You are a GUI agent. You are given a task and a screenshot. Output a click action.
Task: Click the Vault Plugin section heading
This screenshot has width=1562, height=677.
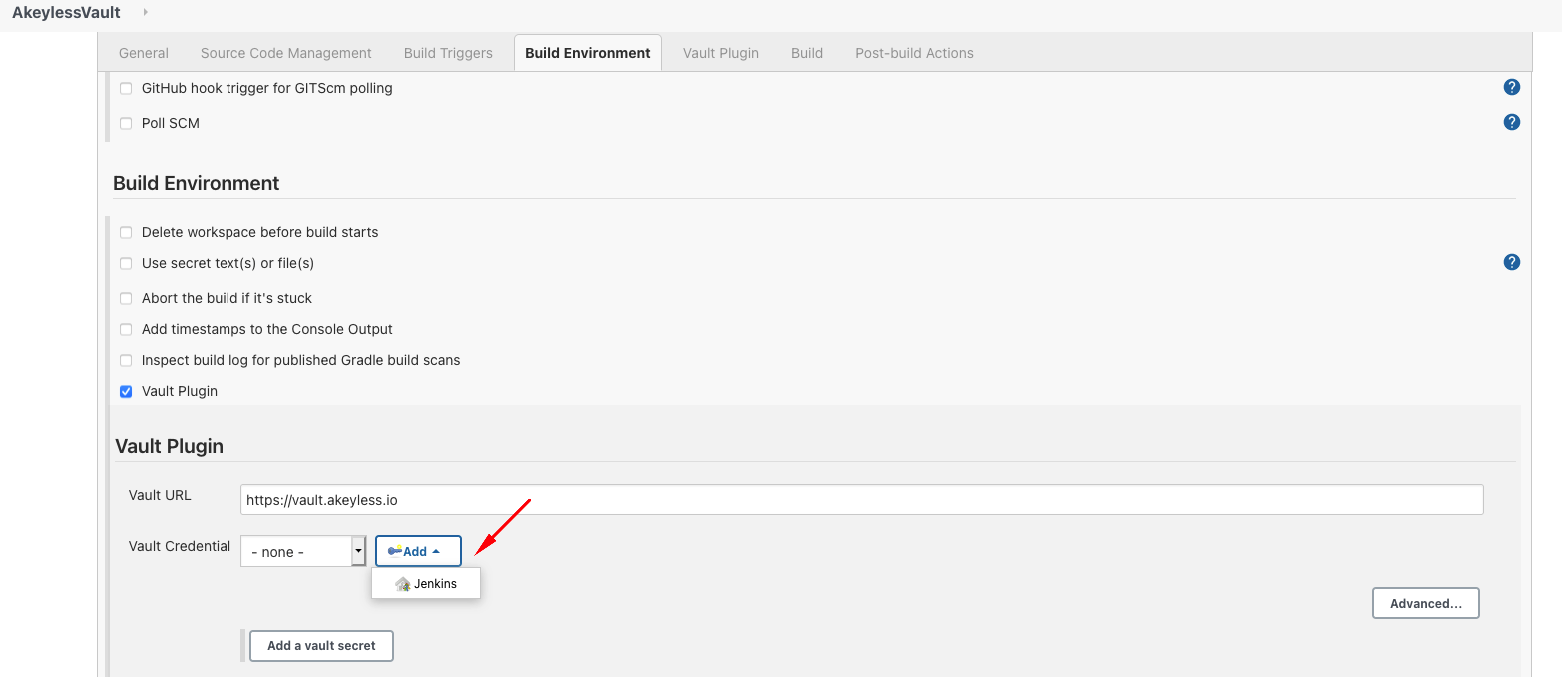coord(170,446)
